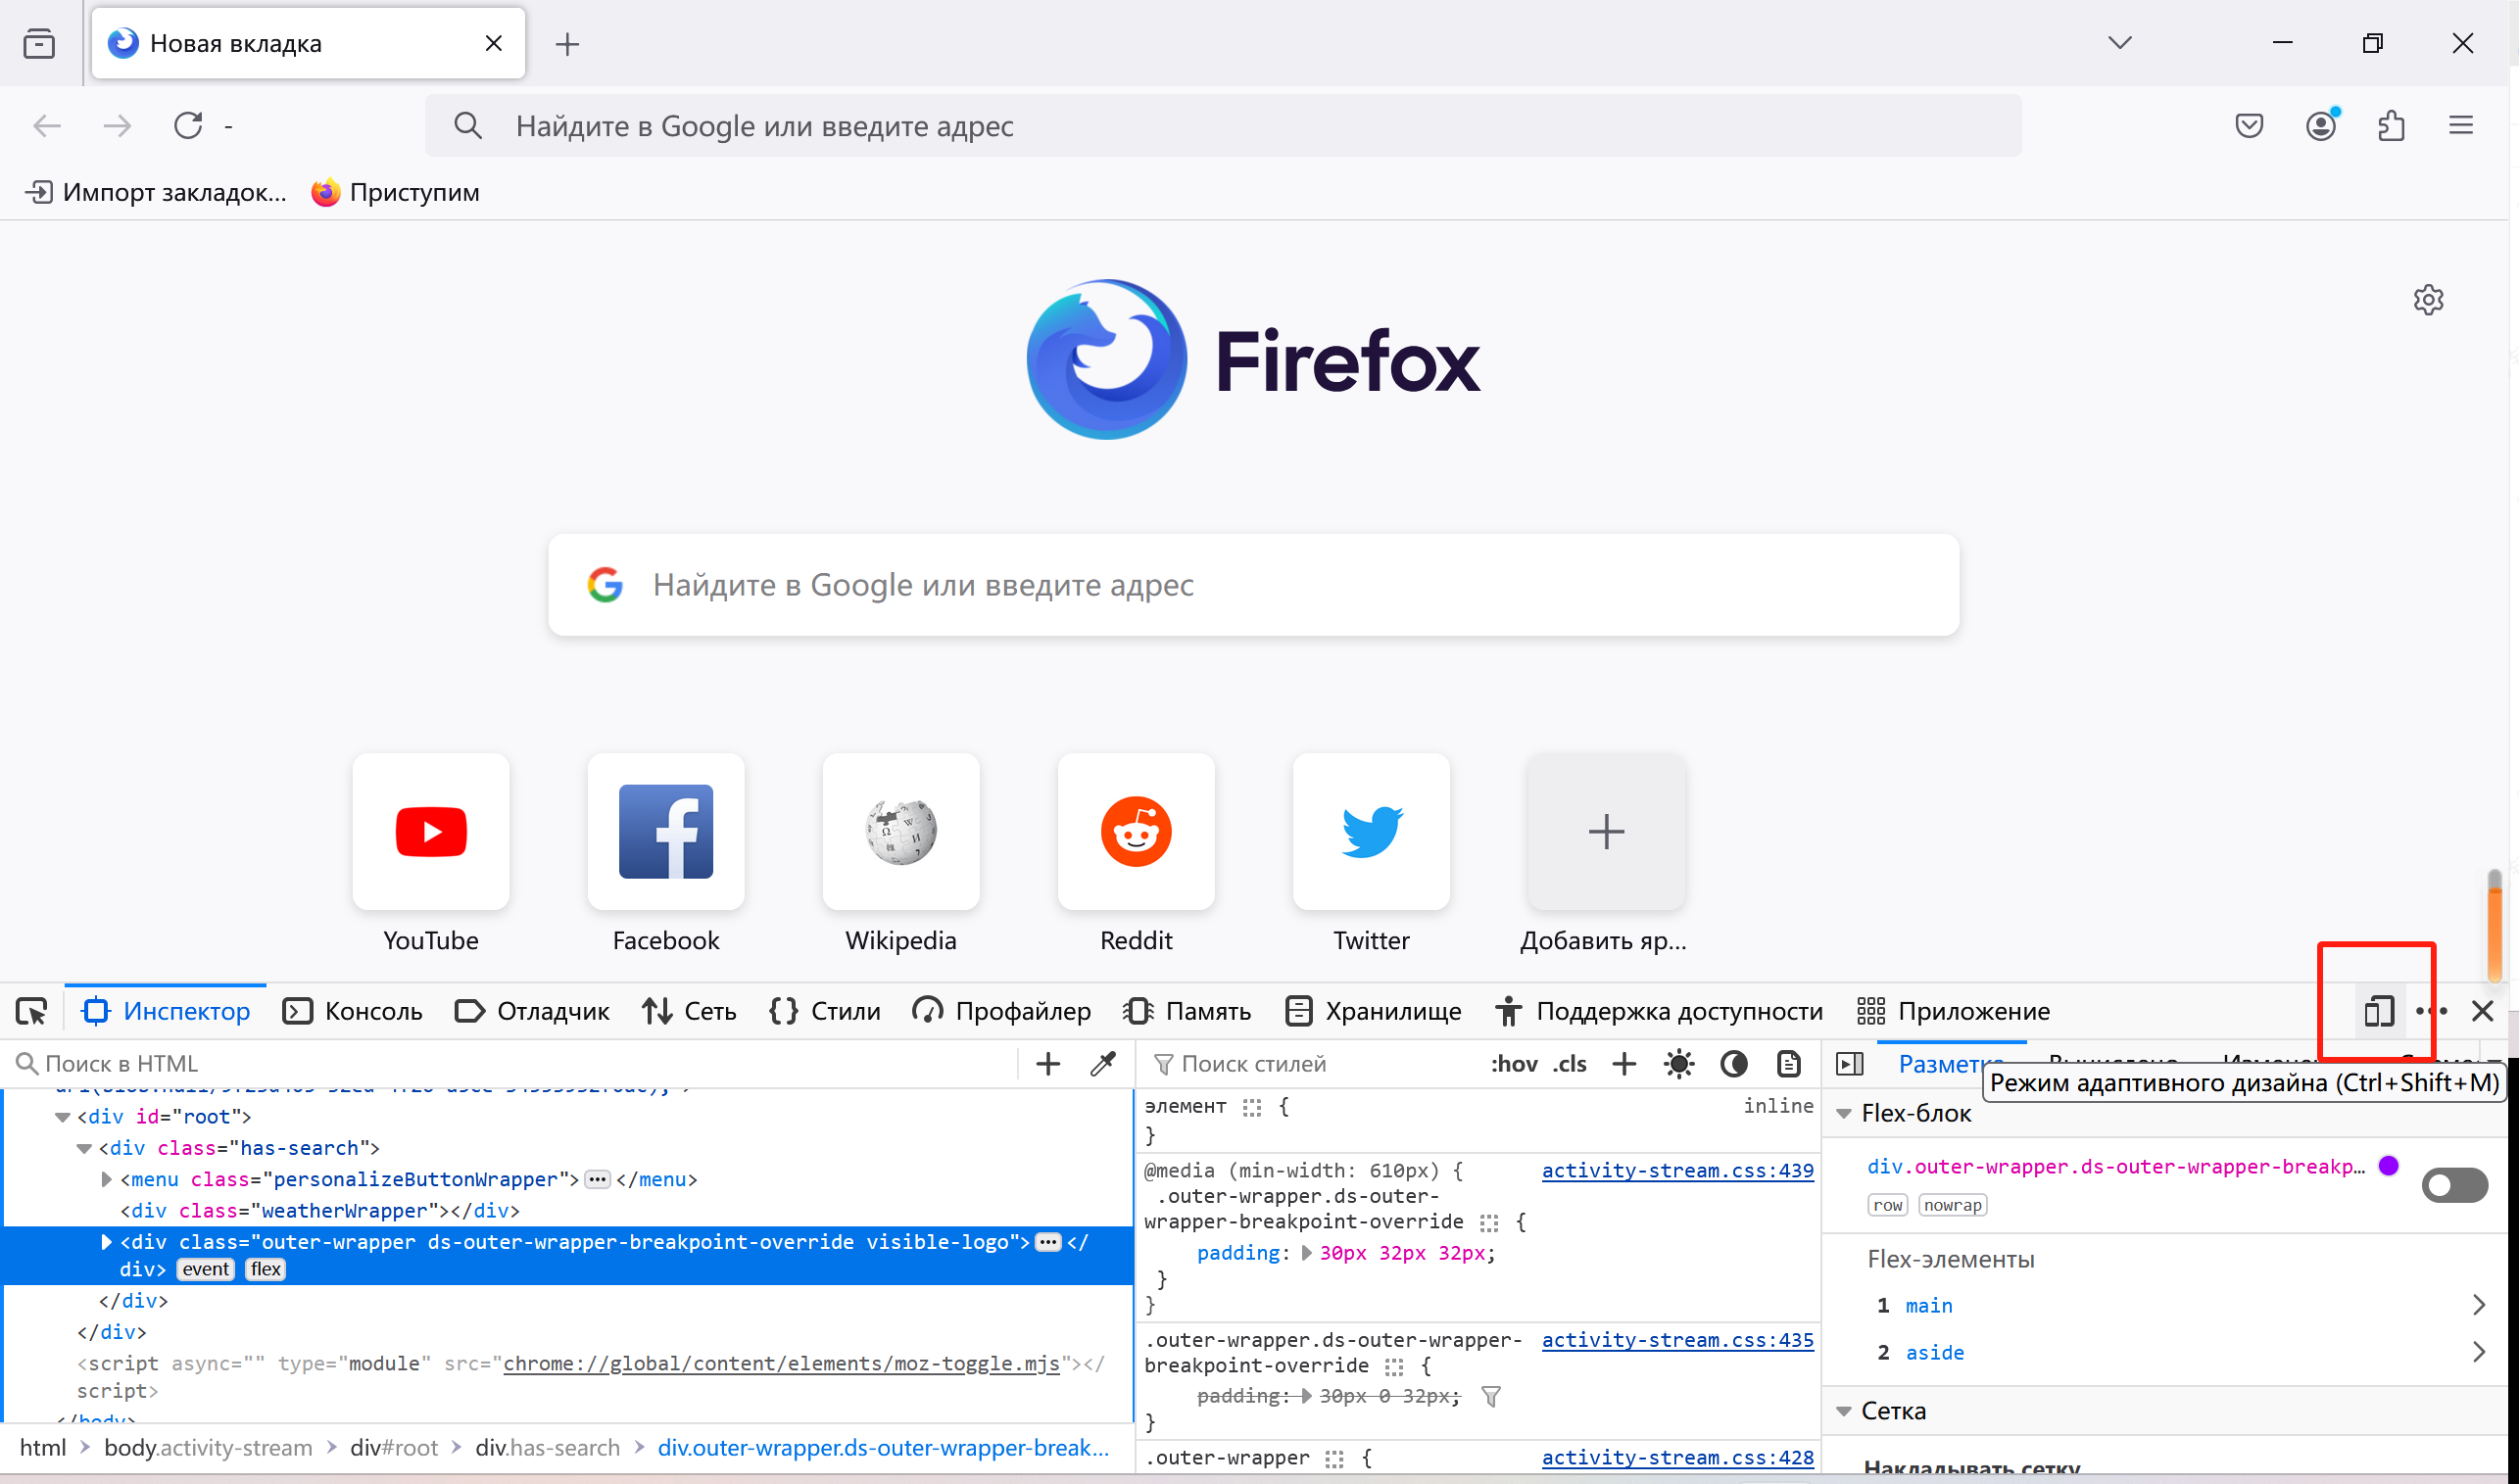The width and height of the screenshot is (2519, 1484).
Task: Toggle the .cls classes panel
Action: [x=1569, y=1064]
